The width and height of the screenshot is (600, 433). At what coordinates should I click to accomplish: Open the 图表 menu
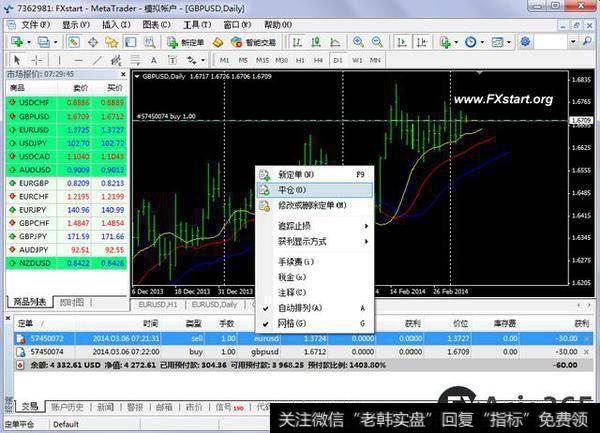[157, 25]
